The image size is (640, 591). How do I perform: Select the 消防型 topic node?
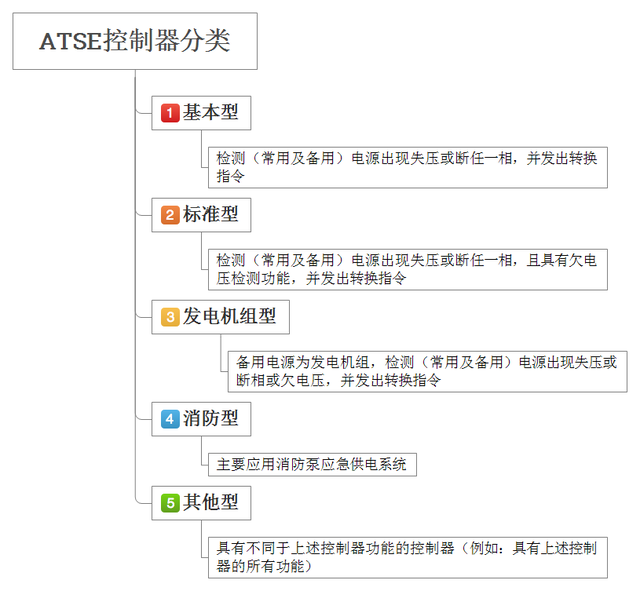click(x=201, y=419)
